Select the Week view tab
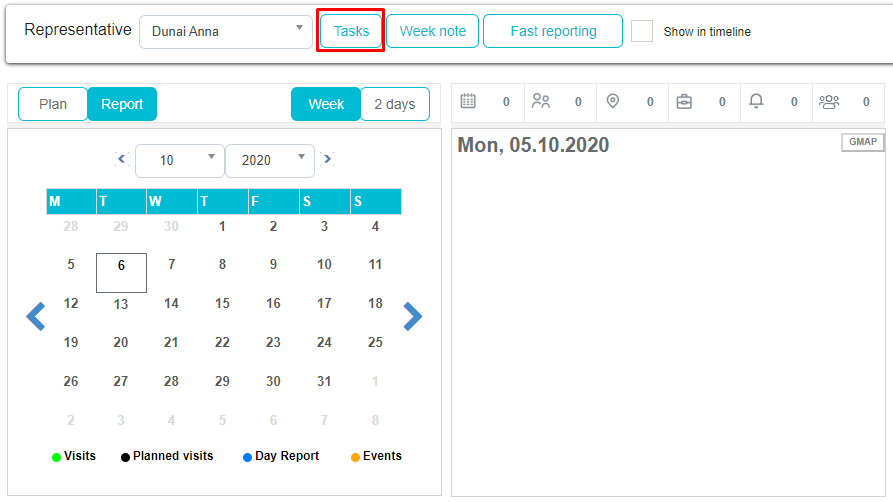Image resolution: width=893 pixels, height=502 pixels. (326, 104)
